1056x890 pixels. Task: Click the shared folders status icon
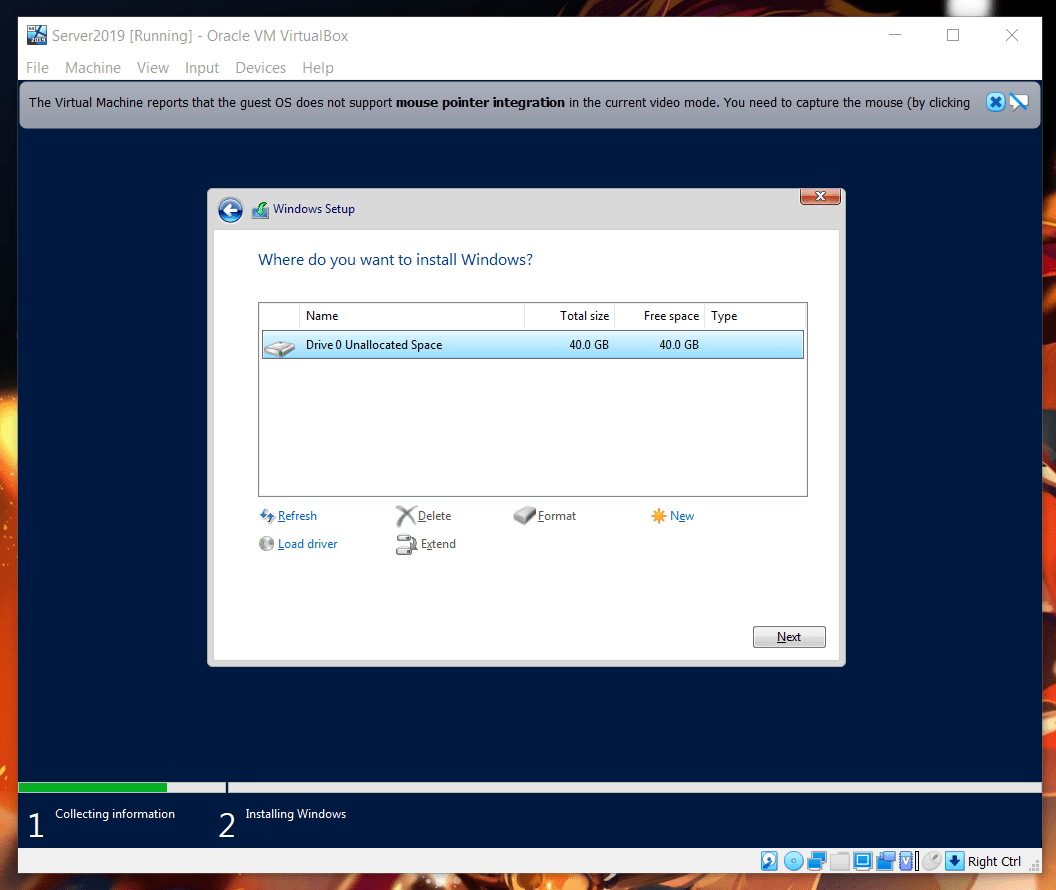[840, 861]
